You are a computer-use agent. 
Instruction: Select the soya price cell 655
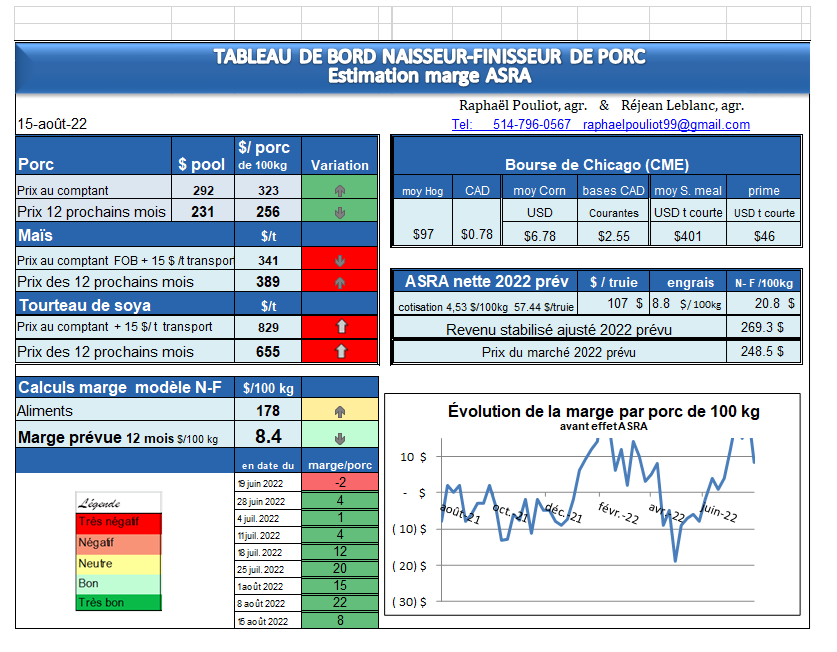pos(268,351)
